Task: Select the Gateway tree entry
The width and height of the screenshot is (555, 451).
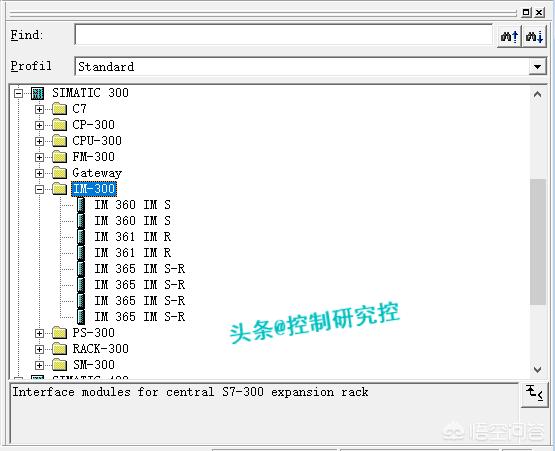Action: click(97, 173)
